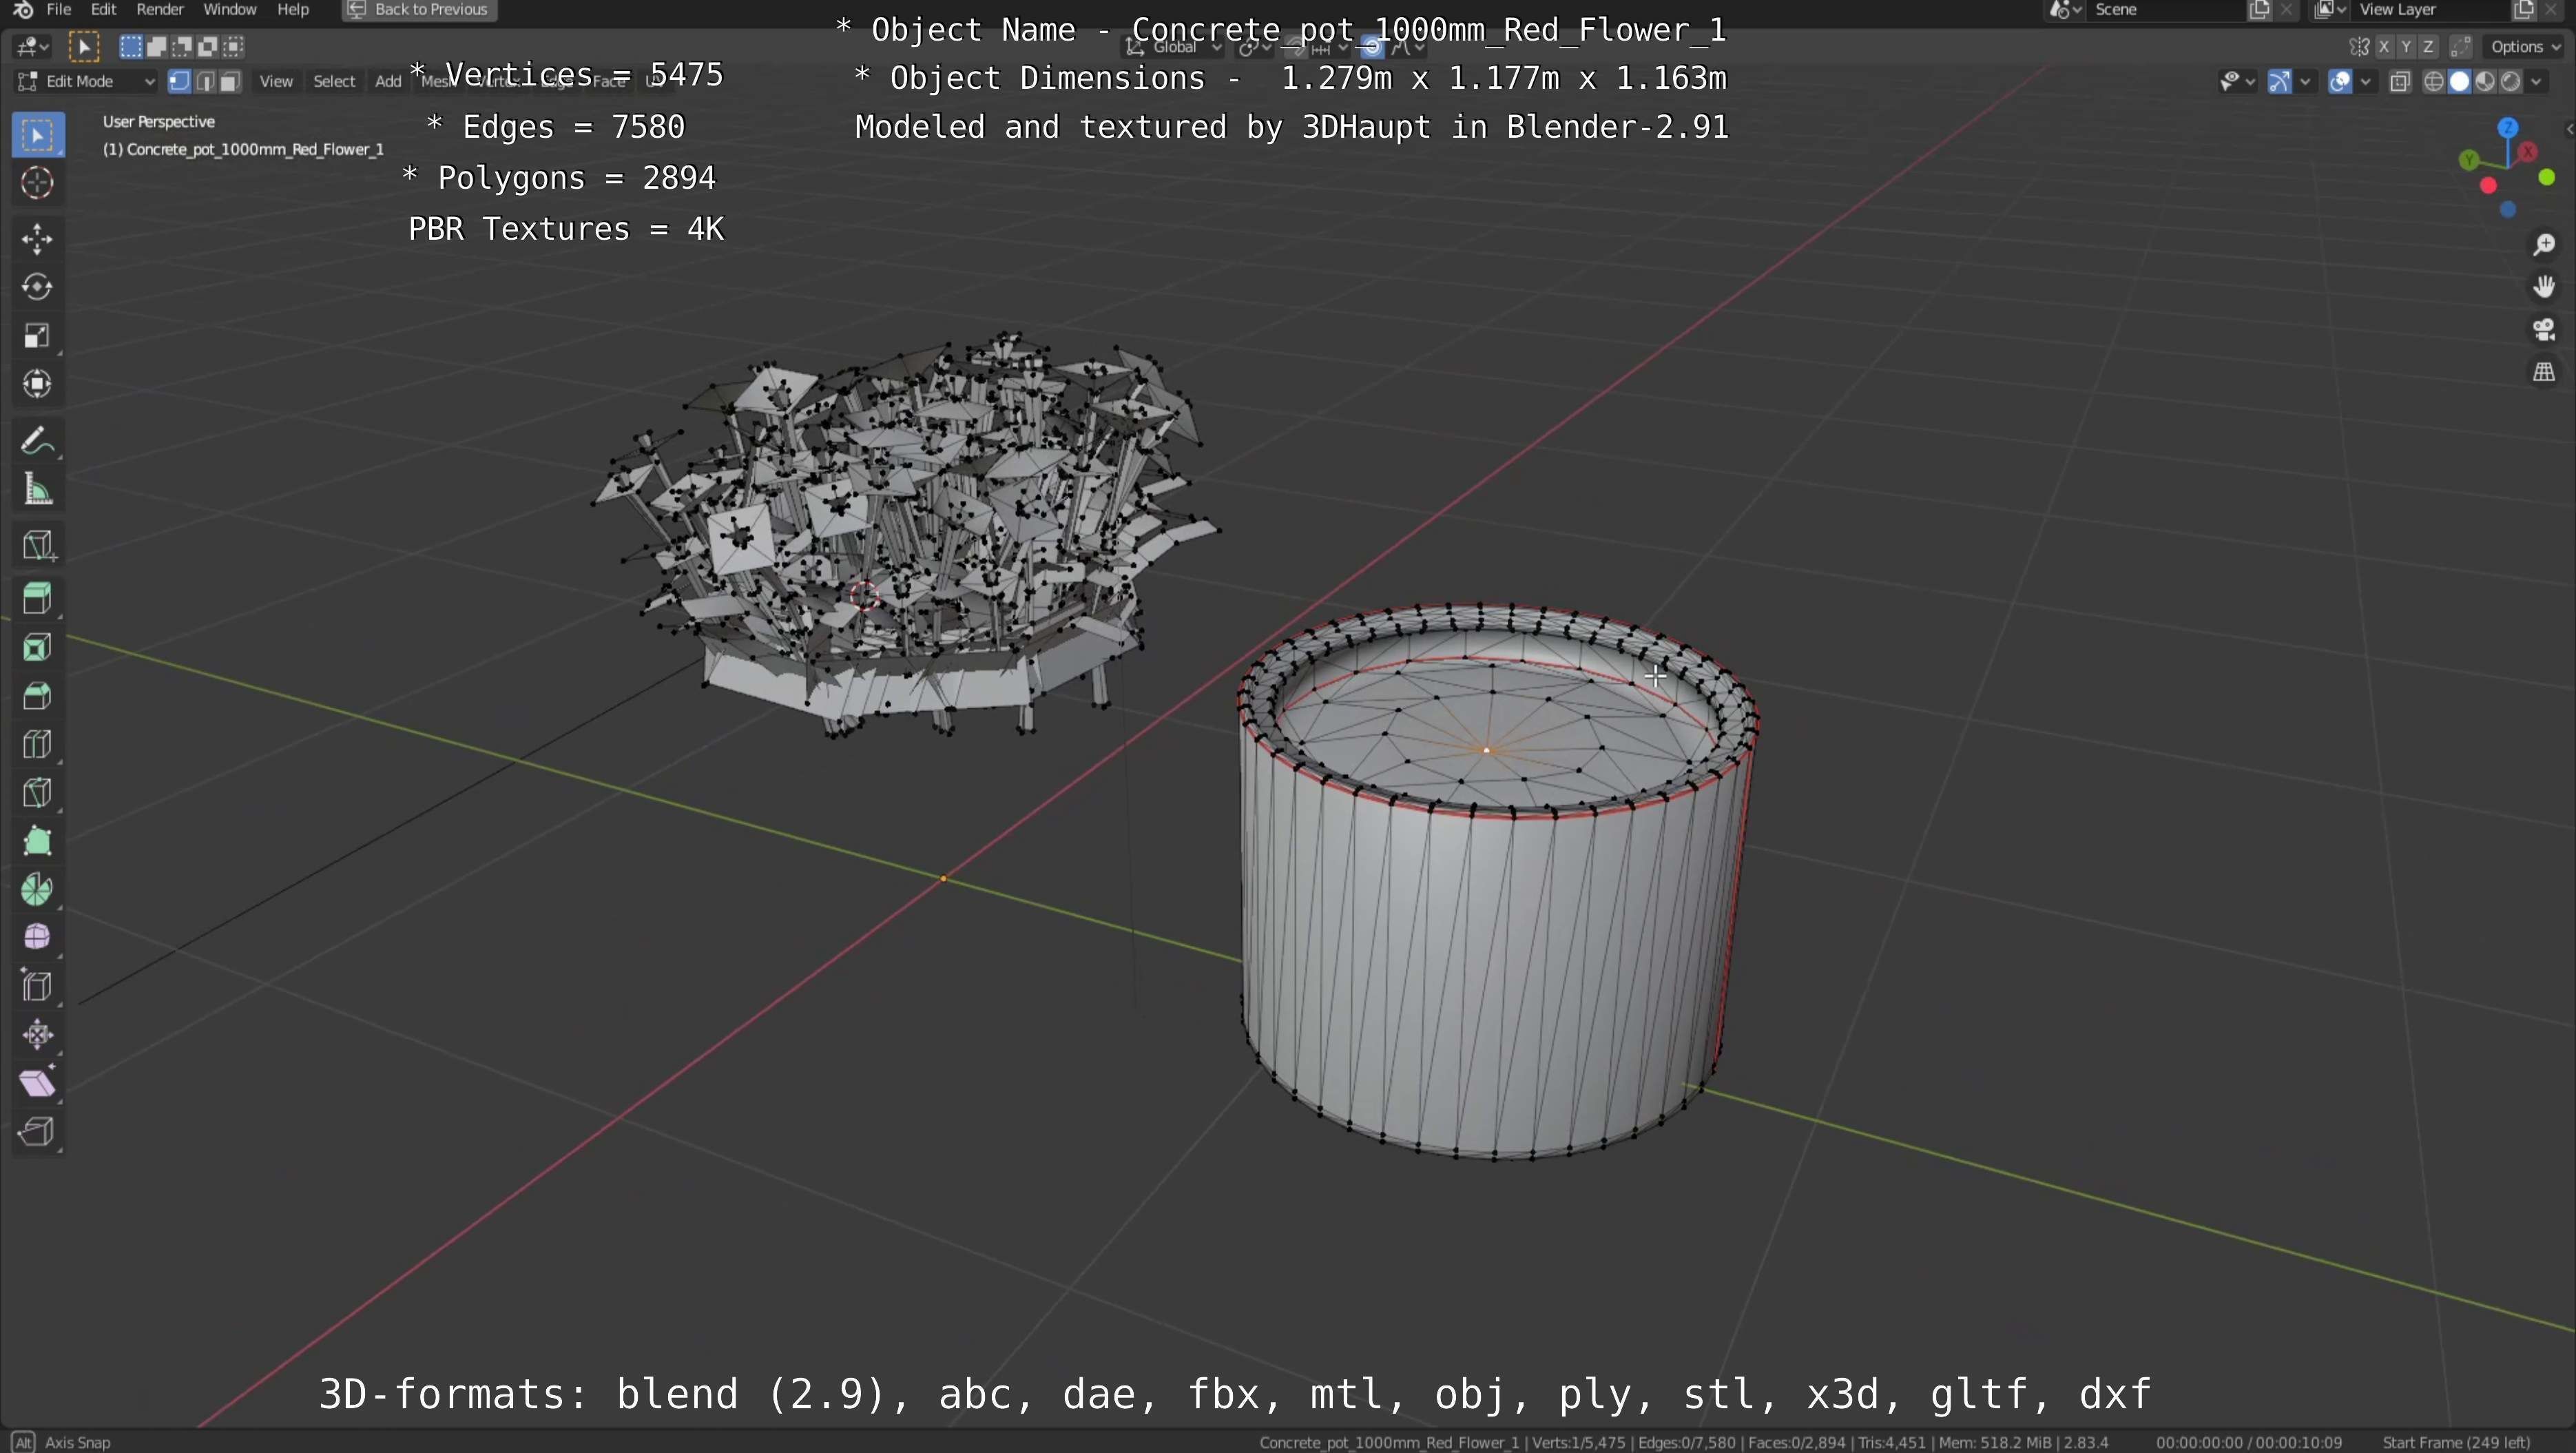
Task: Choose the Spin tool
Action: click(x=38, y=889)
